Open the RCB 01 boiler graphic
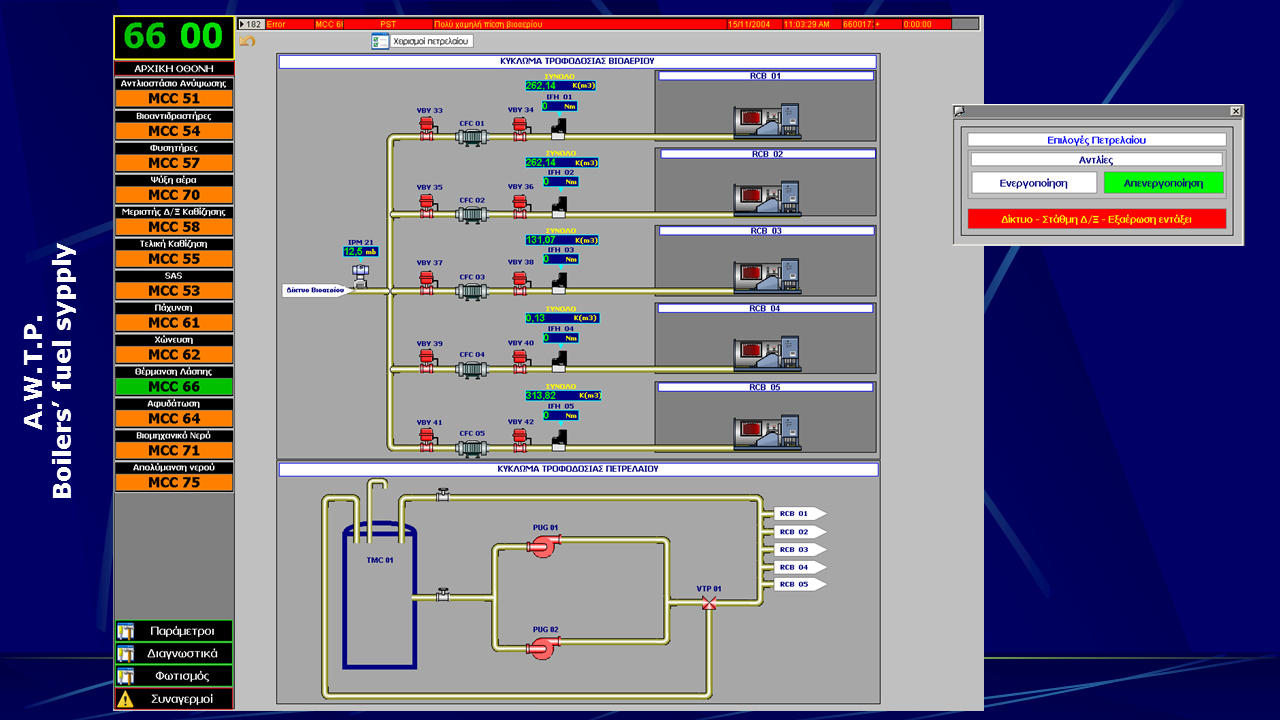 [766, 119]
